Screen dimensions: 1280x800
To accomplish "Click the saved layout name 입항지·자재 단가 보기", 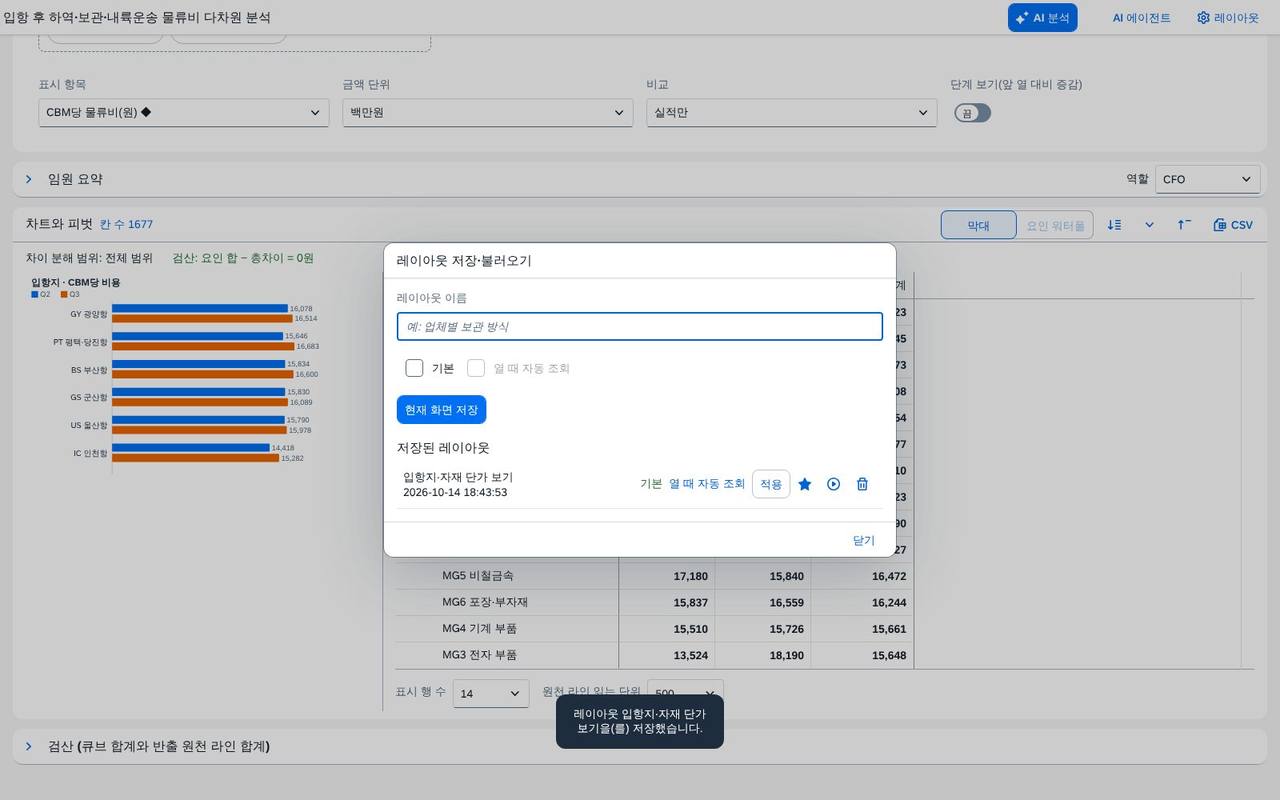I will point(458,477).
